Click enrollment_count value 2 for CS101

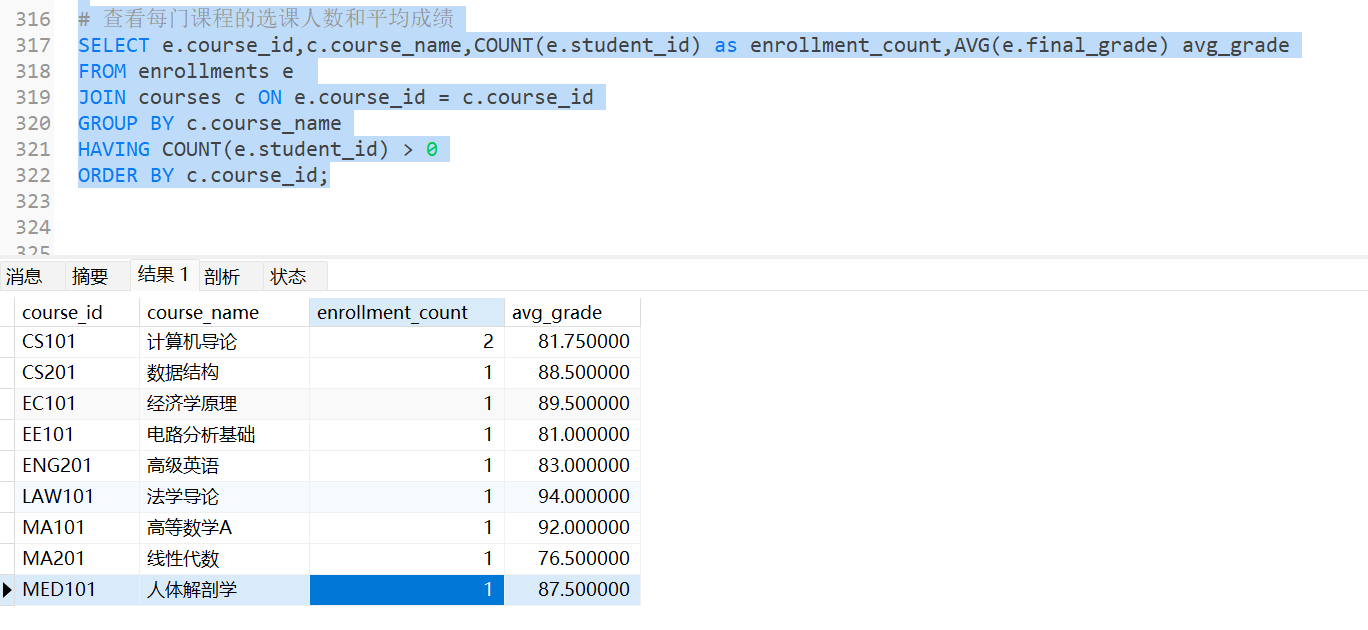coord(407,342)
